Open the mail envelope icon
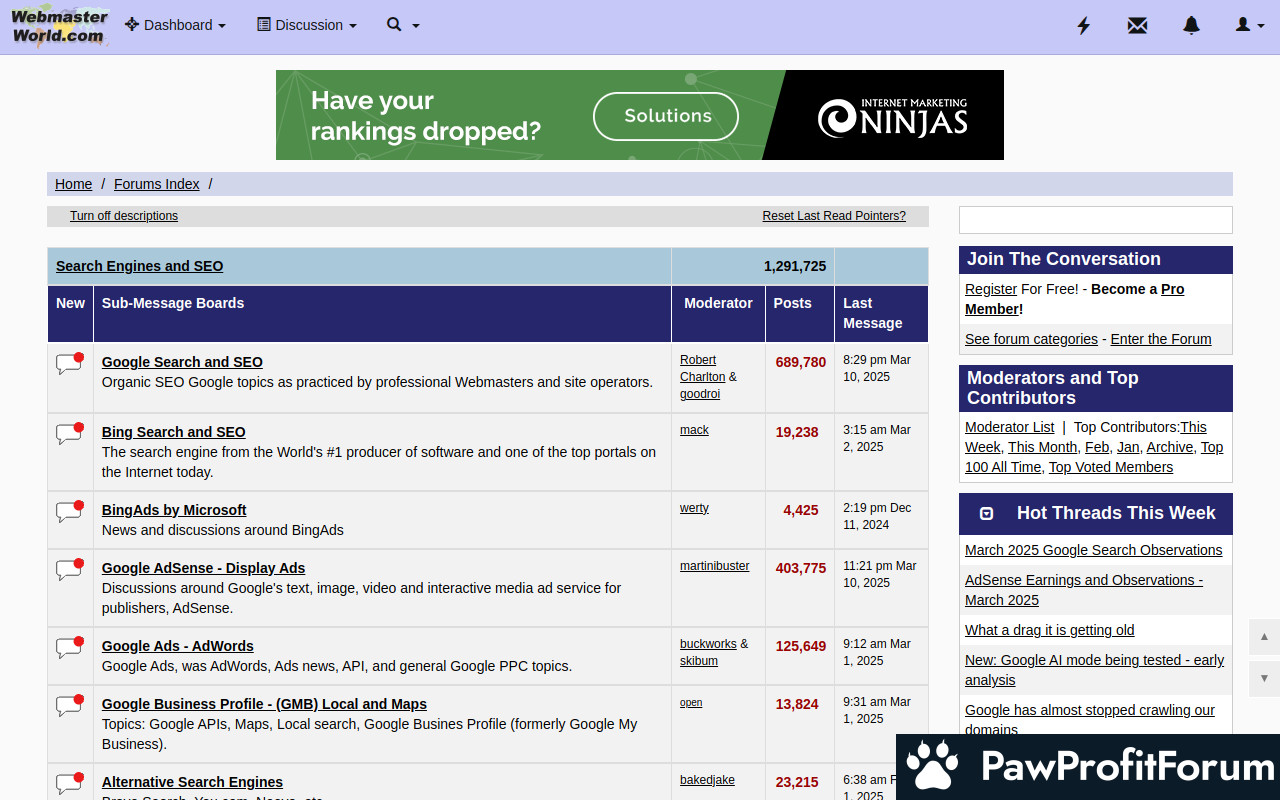1280x800 pixels. click(1137, 25)
